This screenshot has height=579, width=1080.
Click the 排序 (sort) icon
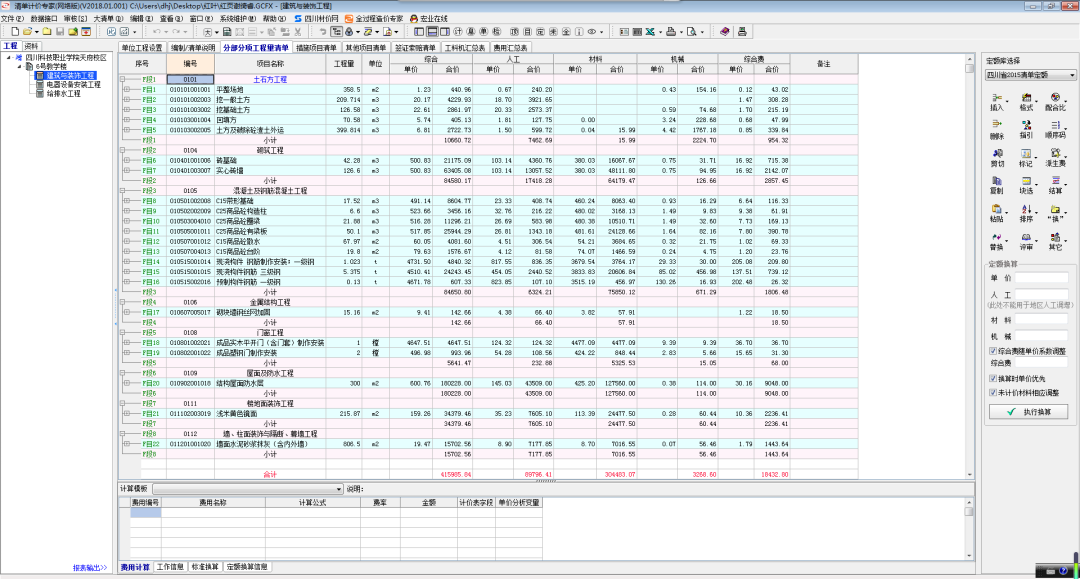coord(1026,214)
